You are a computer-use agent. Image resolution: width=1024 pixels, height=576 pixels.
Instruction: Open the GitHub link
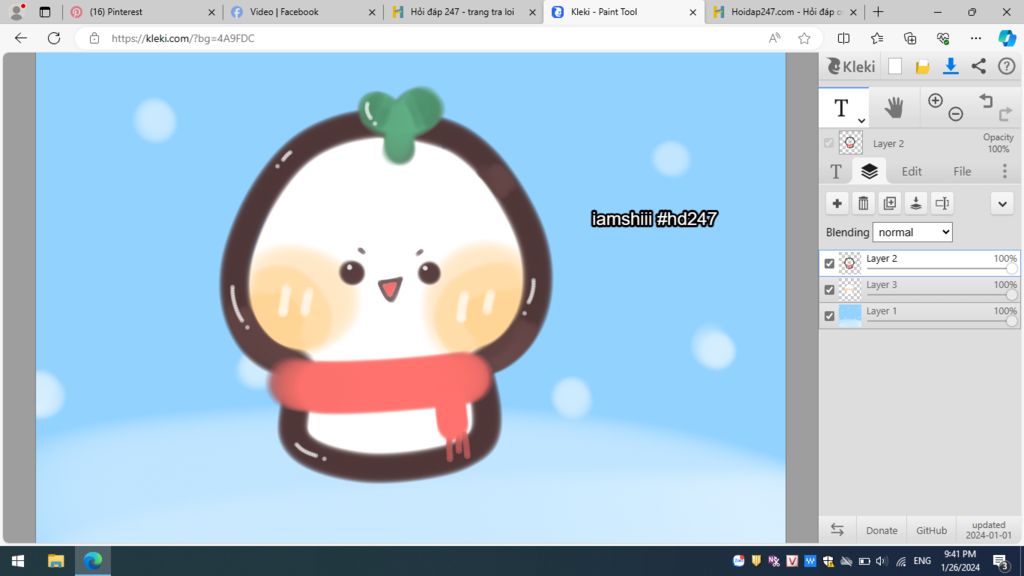tap(931, 530)
